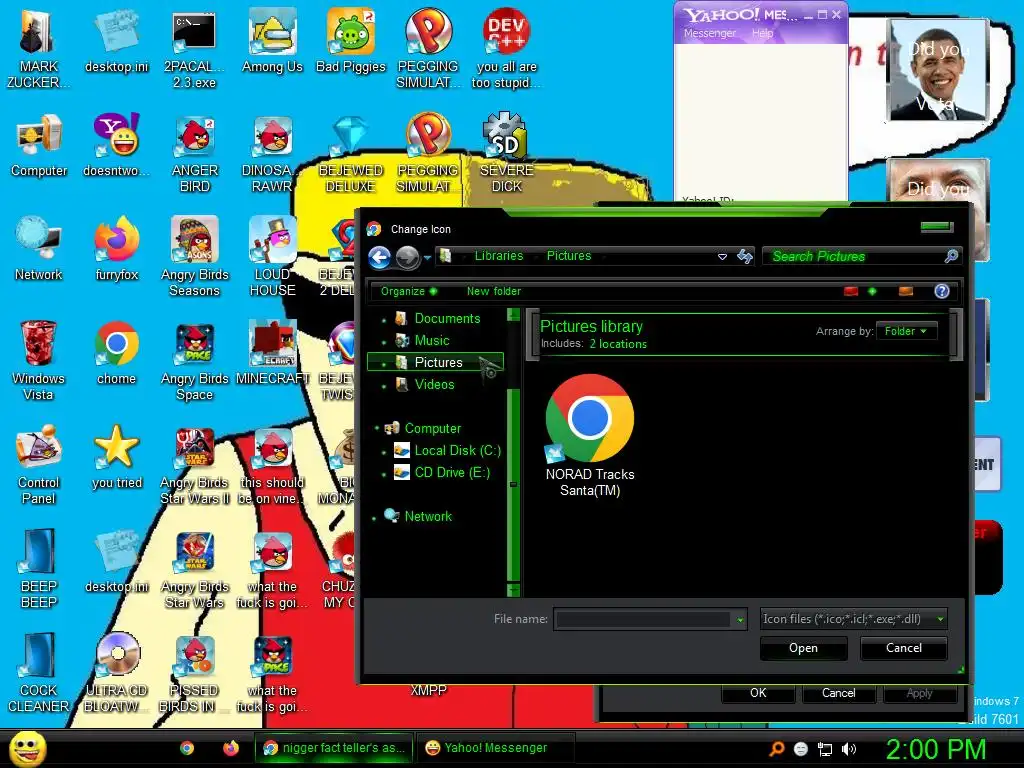Image resolution: width=1024 pixels, height=768 pixels.
Task: Click the back arrow in Change Icon dialog
Action: [379, 257]
